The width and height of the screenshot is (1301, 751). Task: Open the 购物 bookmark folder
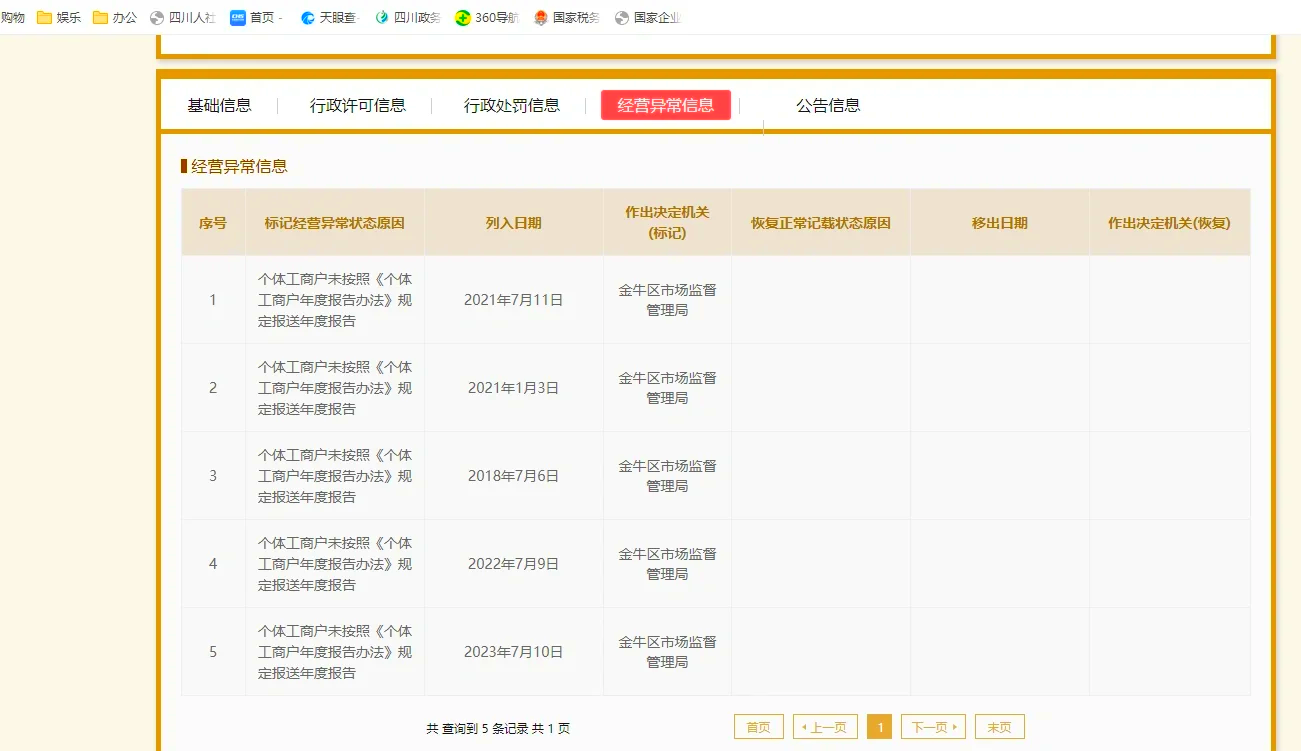(x=12, y=17)
